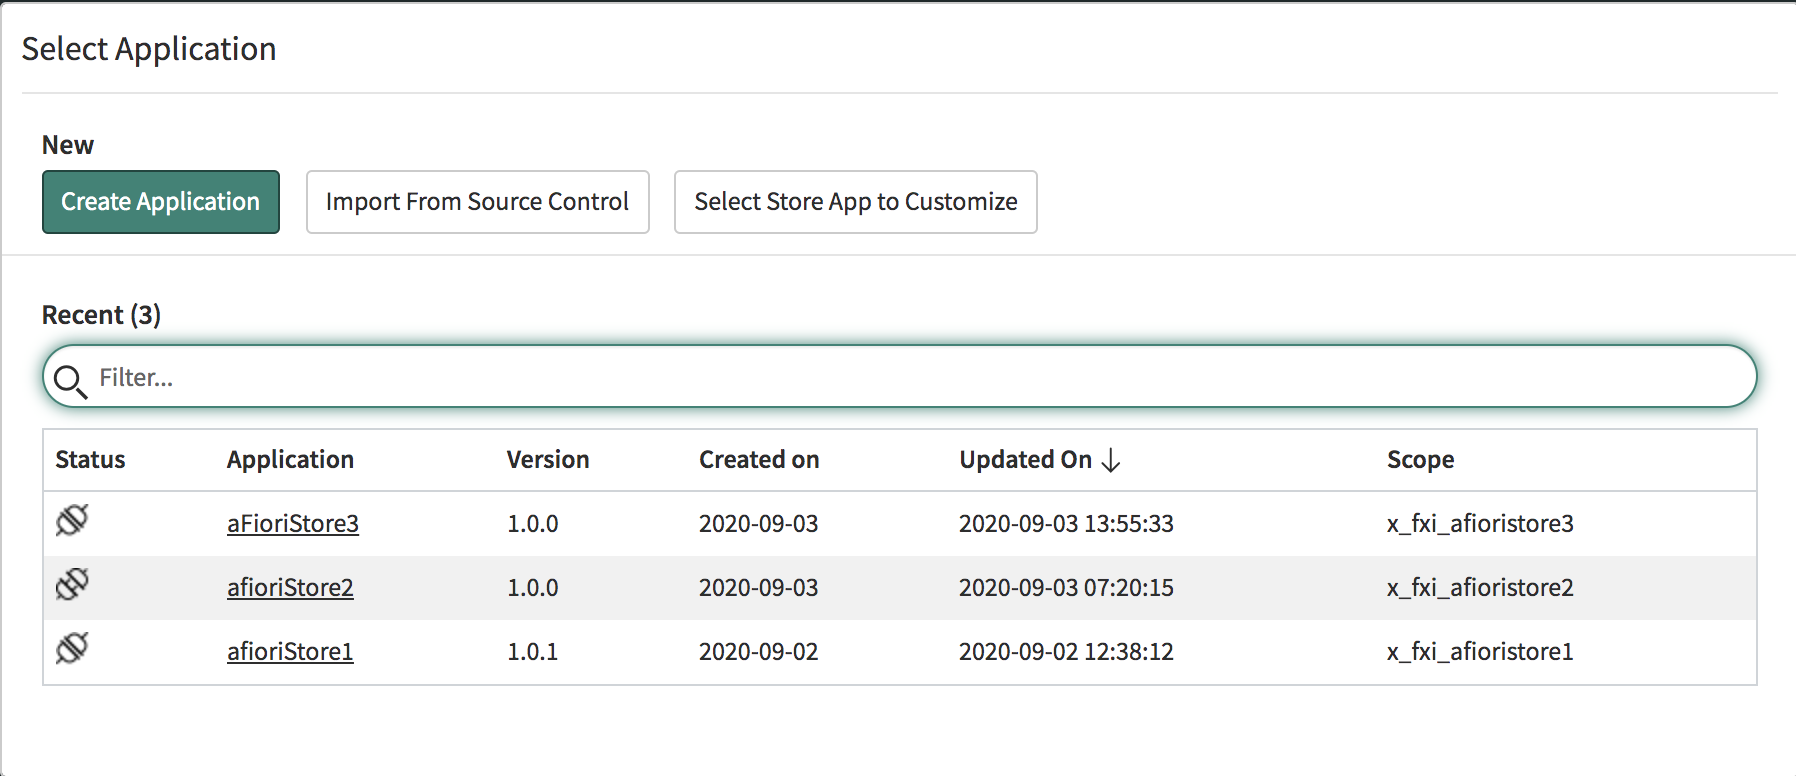Select version 1.0.0 of aFioriStore3 row
Image resolution: width=1796 pixels, height=776 pixels.
pyautogui.click(x=533, y=523)
